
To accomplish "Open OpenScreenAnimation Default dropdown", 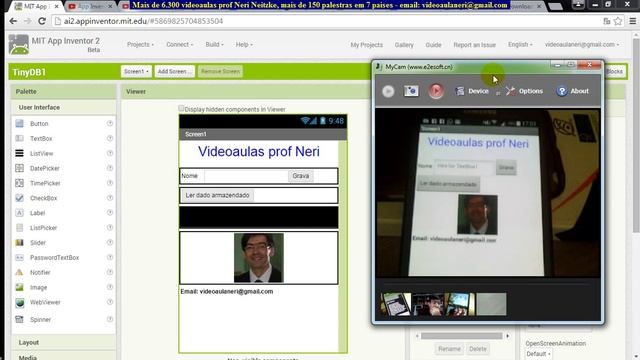I will point(538,354).
